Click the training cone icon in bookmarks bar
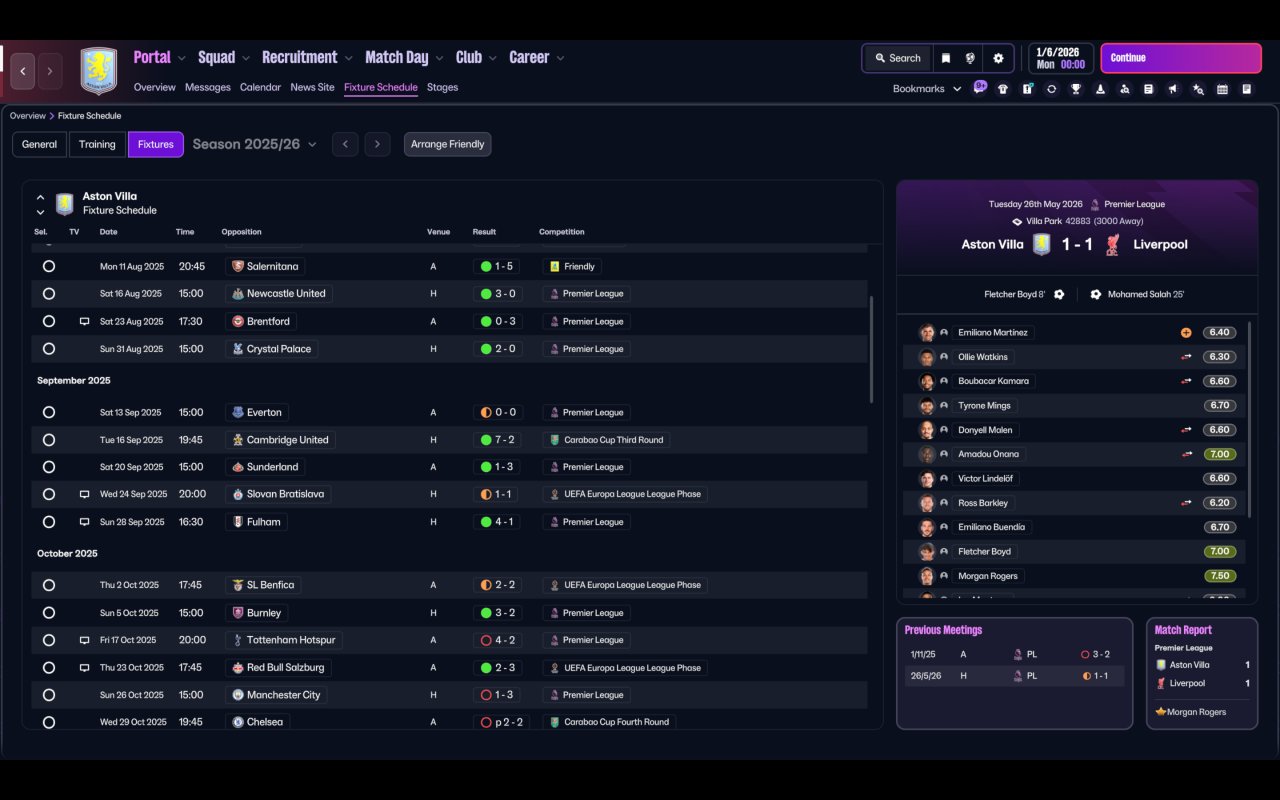The width and height of the screenshot is (1280, 800). [1100, 89]
